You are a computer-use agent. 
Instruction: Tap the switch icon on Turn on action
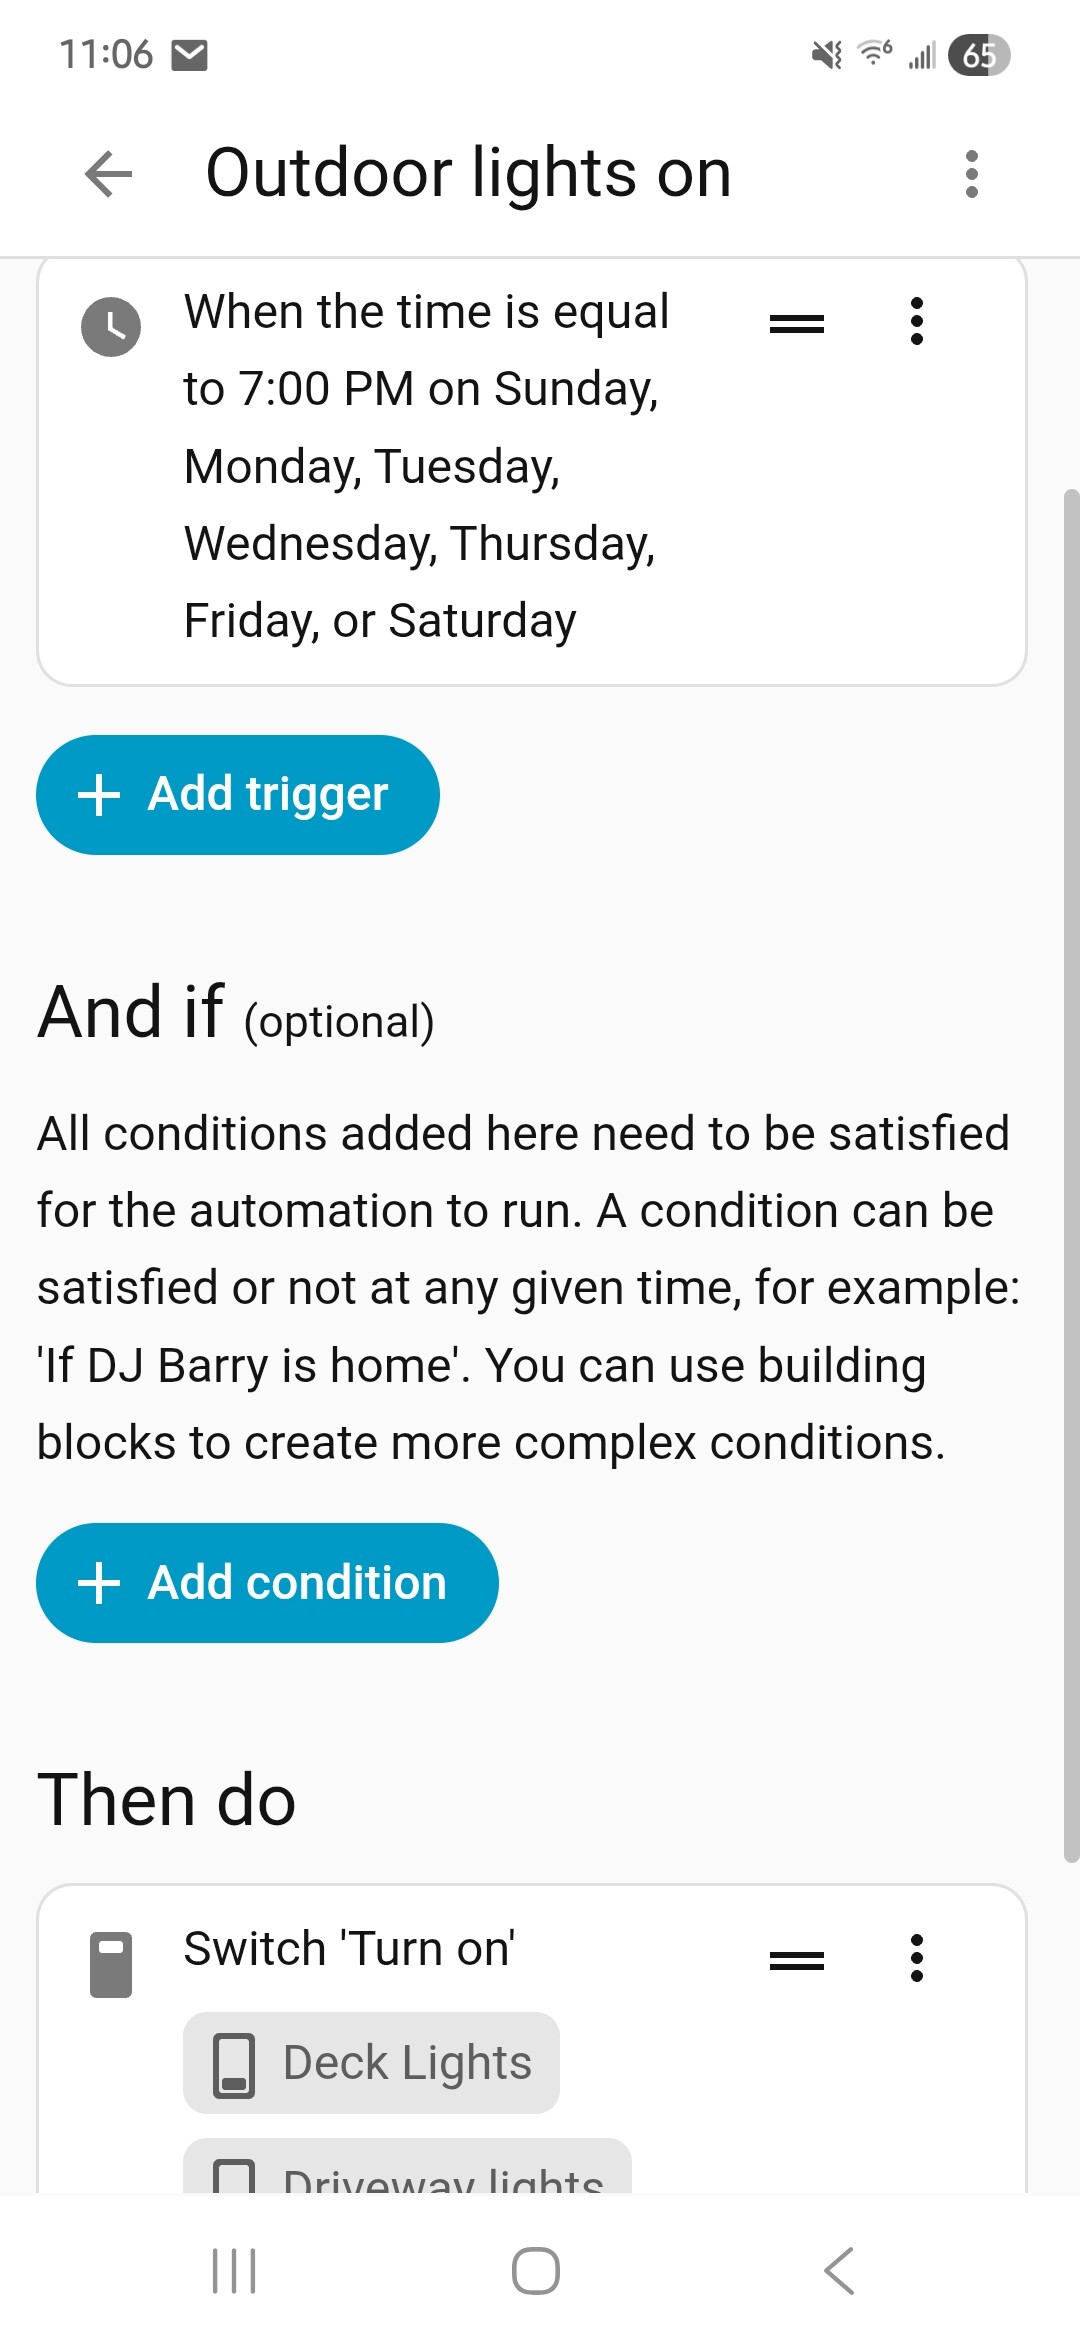[111, 1964]
